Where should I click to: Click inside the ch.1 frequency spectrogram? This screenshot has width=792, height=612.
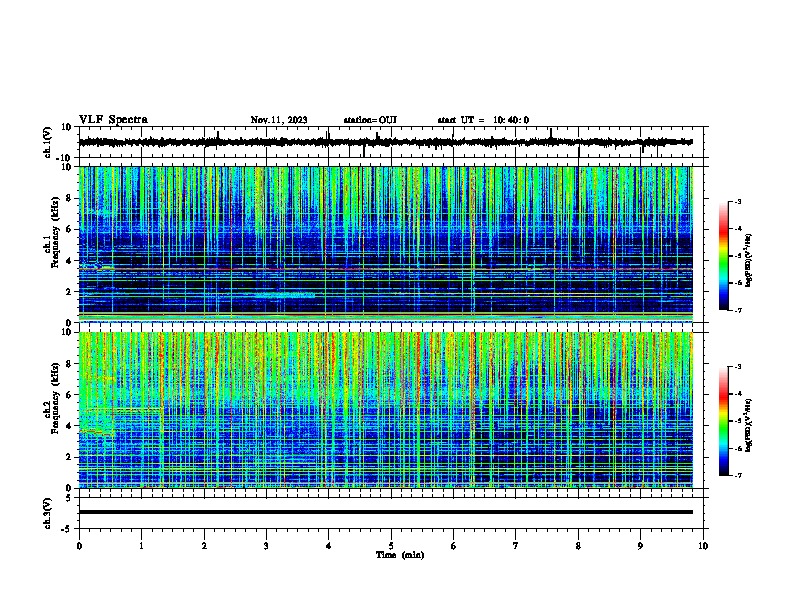point(385,244)
